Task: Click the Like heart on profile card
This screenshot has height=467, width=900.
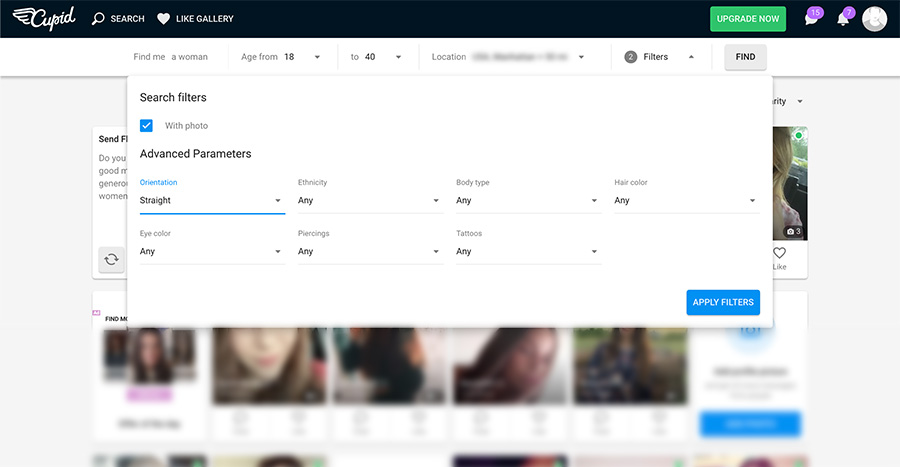Action: [779, 253]
